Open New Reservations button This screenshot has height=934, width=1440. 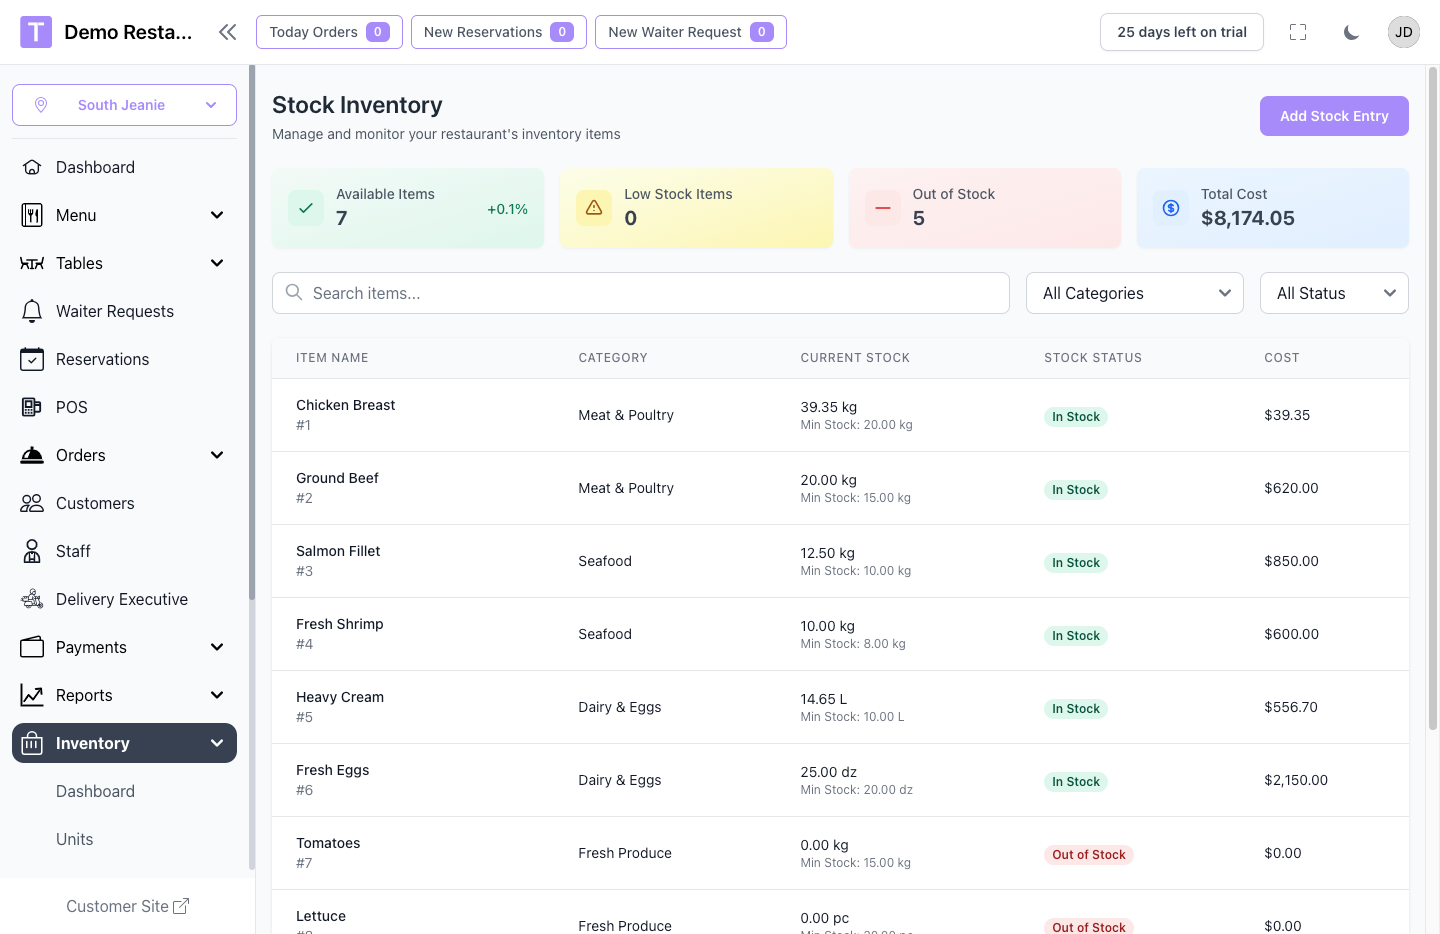click(499, 32)
